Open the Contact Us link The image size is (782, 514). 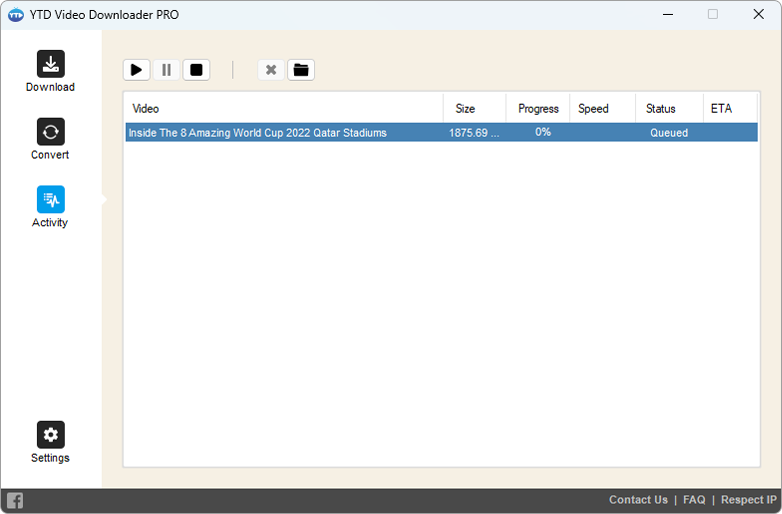click(x=638, y=500)
